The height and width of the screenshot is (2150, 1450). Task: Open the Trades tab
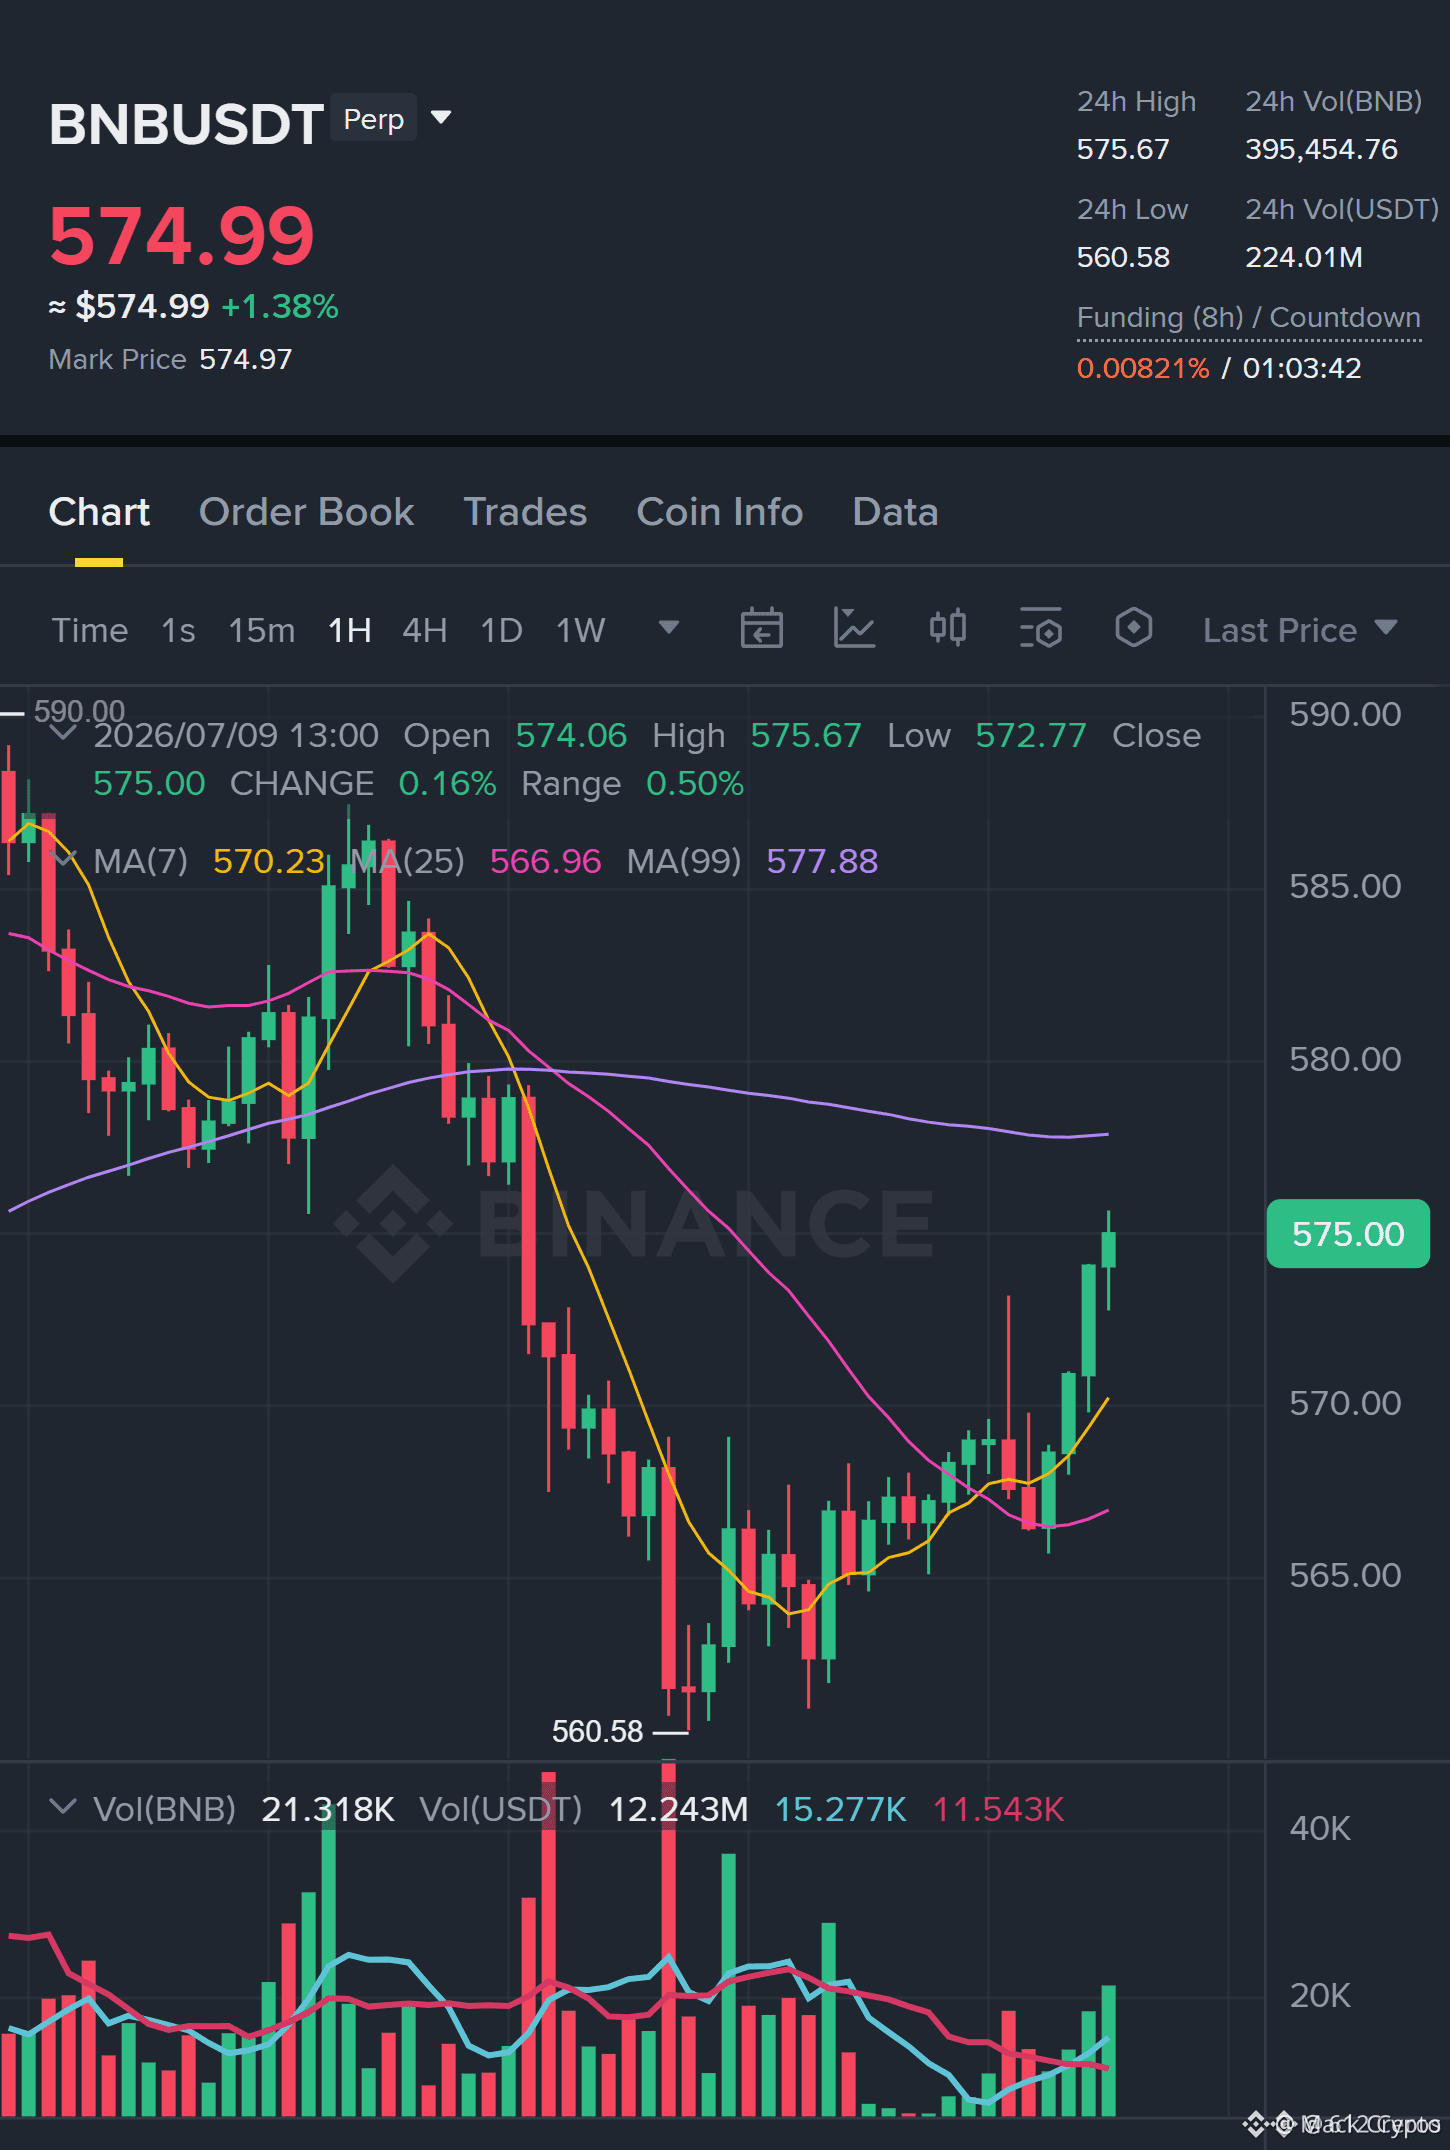click(x=525, y=512)
